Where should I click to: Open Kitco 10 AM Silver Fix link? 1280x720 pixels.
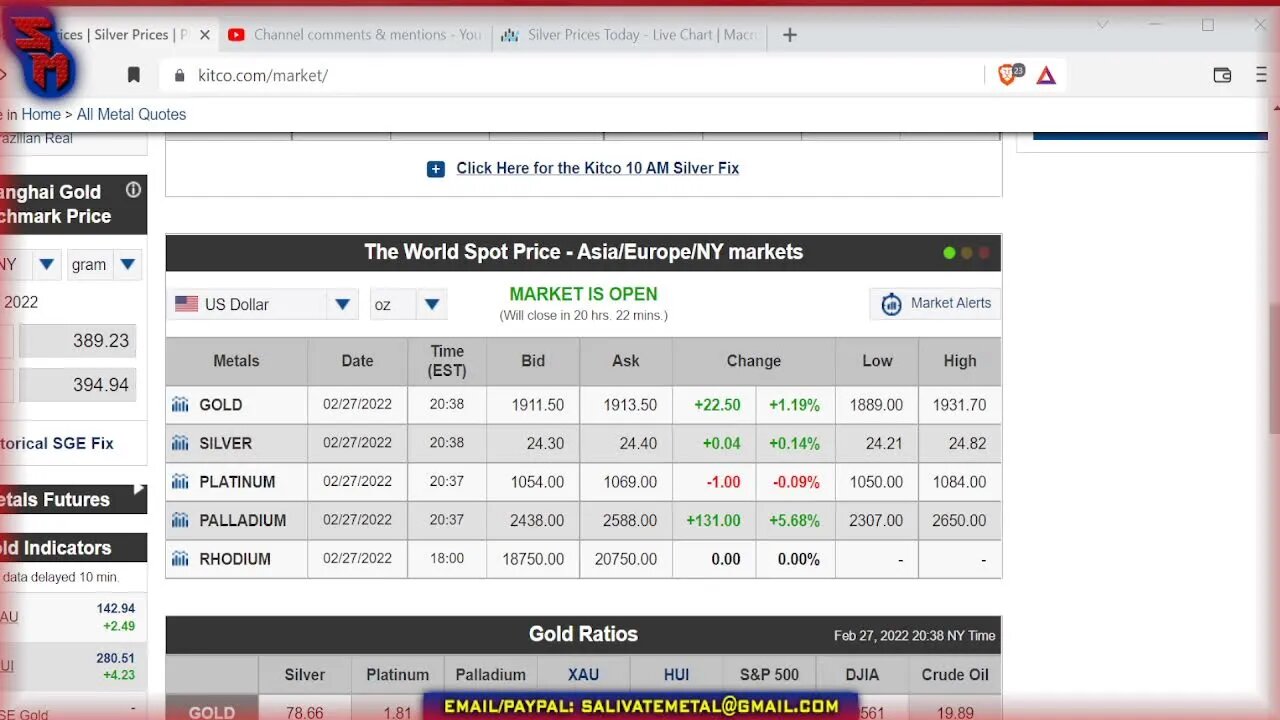coord(597,168)
